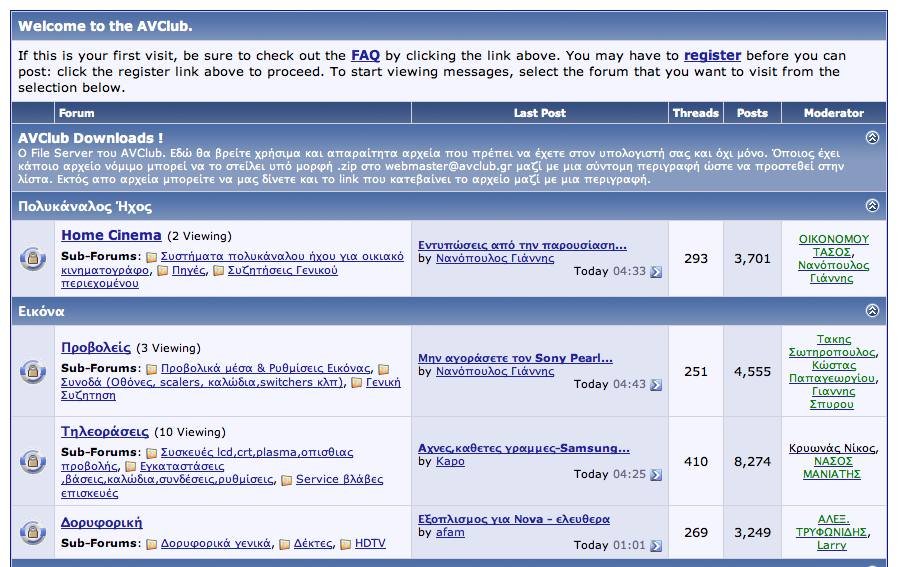Collapse the Πολυκάναλος Ήχος category
The height and width of the screenshot is (567, 899).
tap(872, 206)
